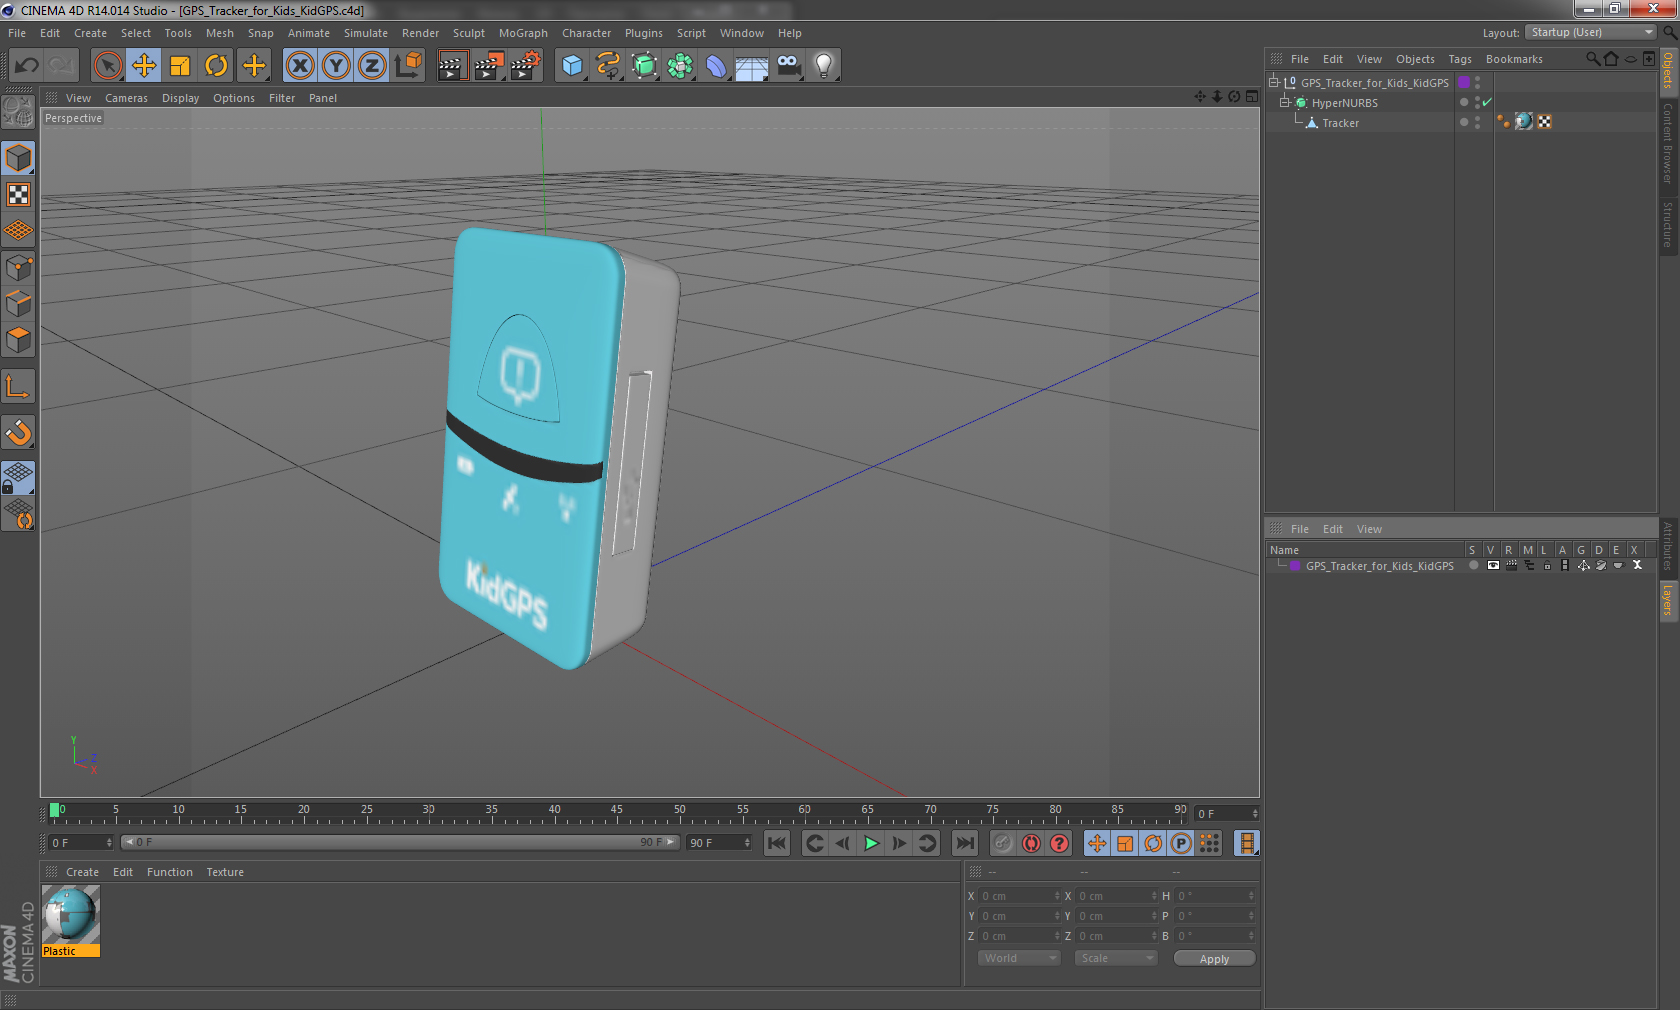Toggle HyperNURBS editor visibility dot
Image resolution: width=1680 pixels, height=1010 pixels.
pyautogui.click(x=1477, y=99)
